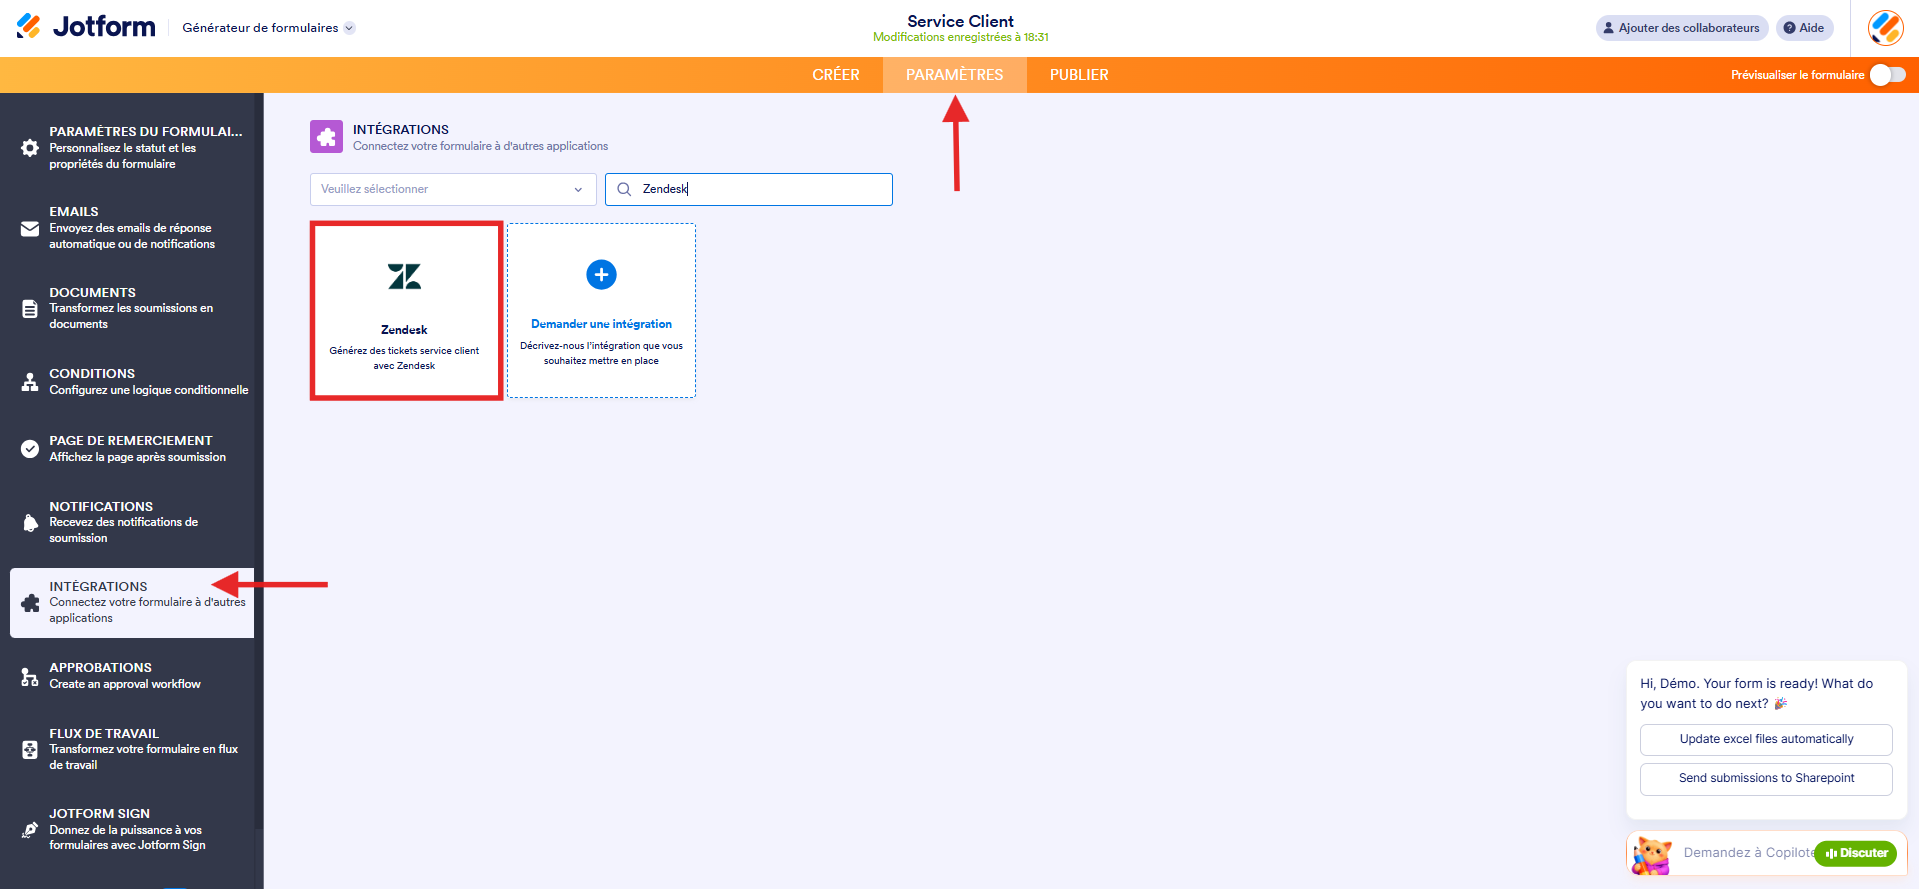Click the purple Intégrations header icon
The image size is (1919, 889).
click(326, 137)
